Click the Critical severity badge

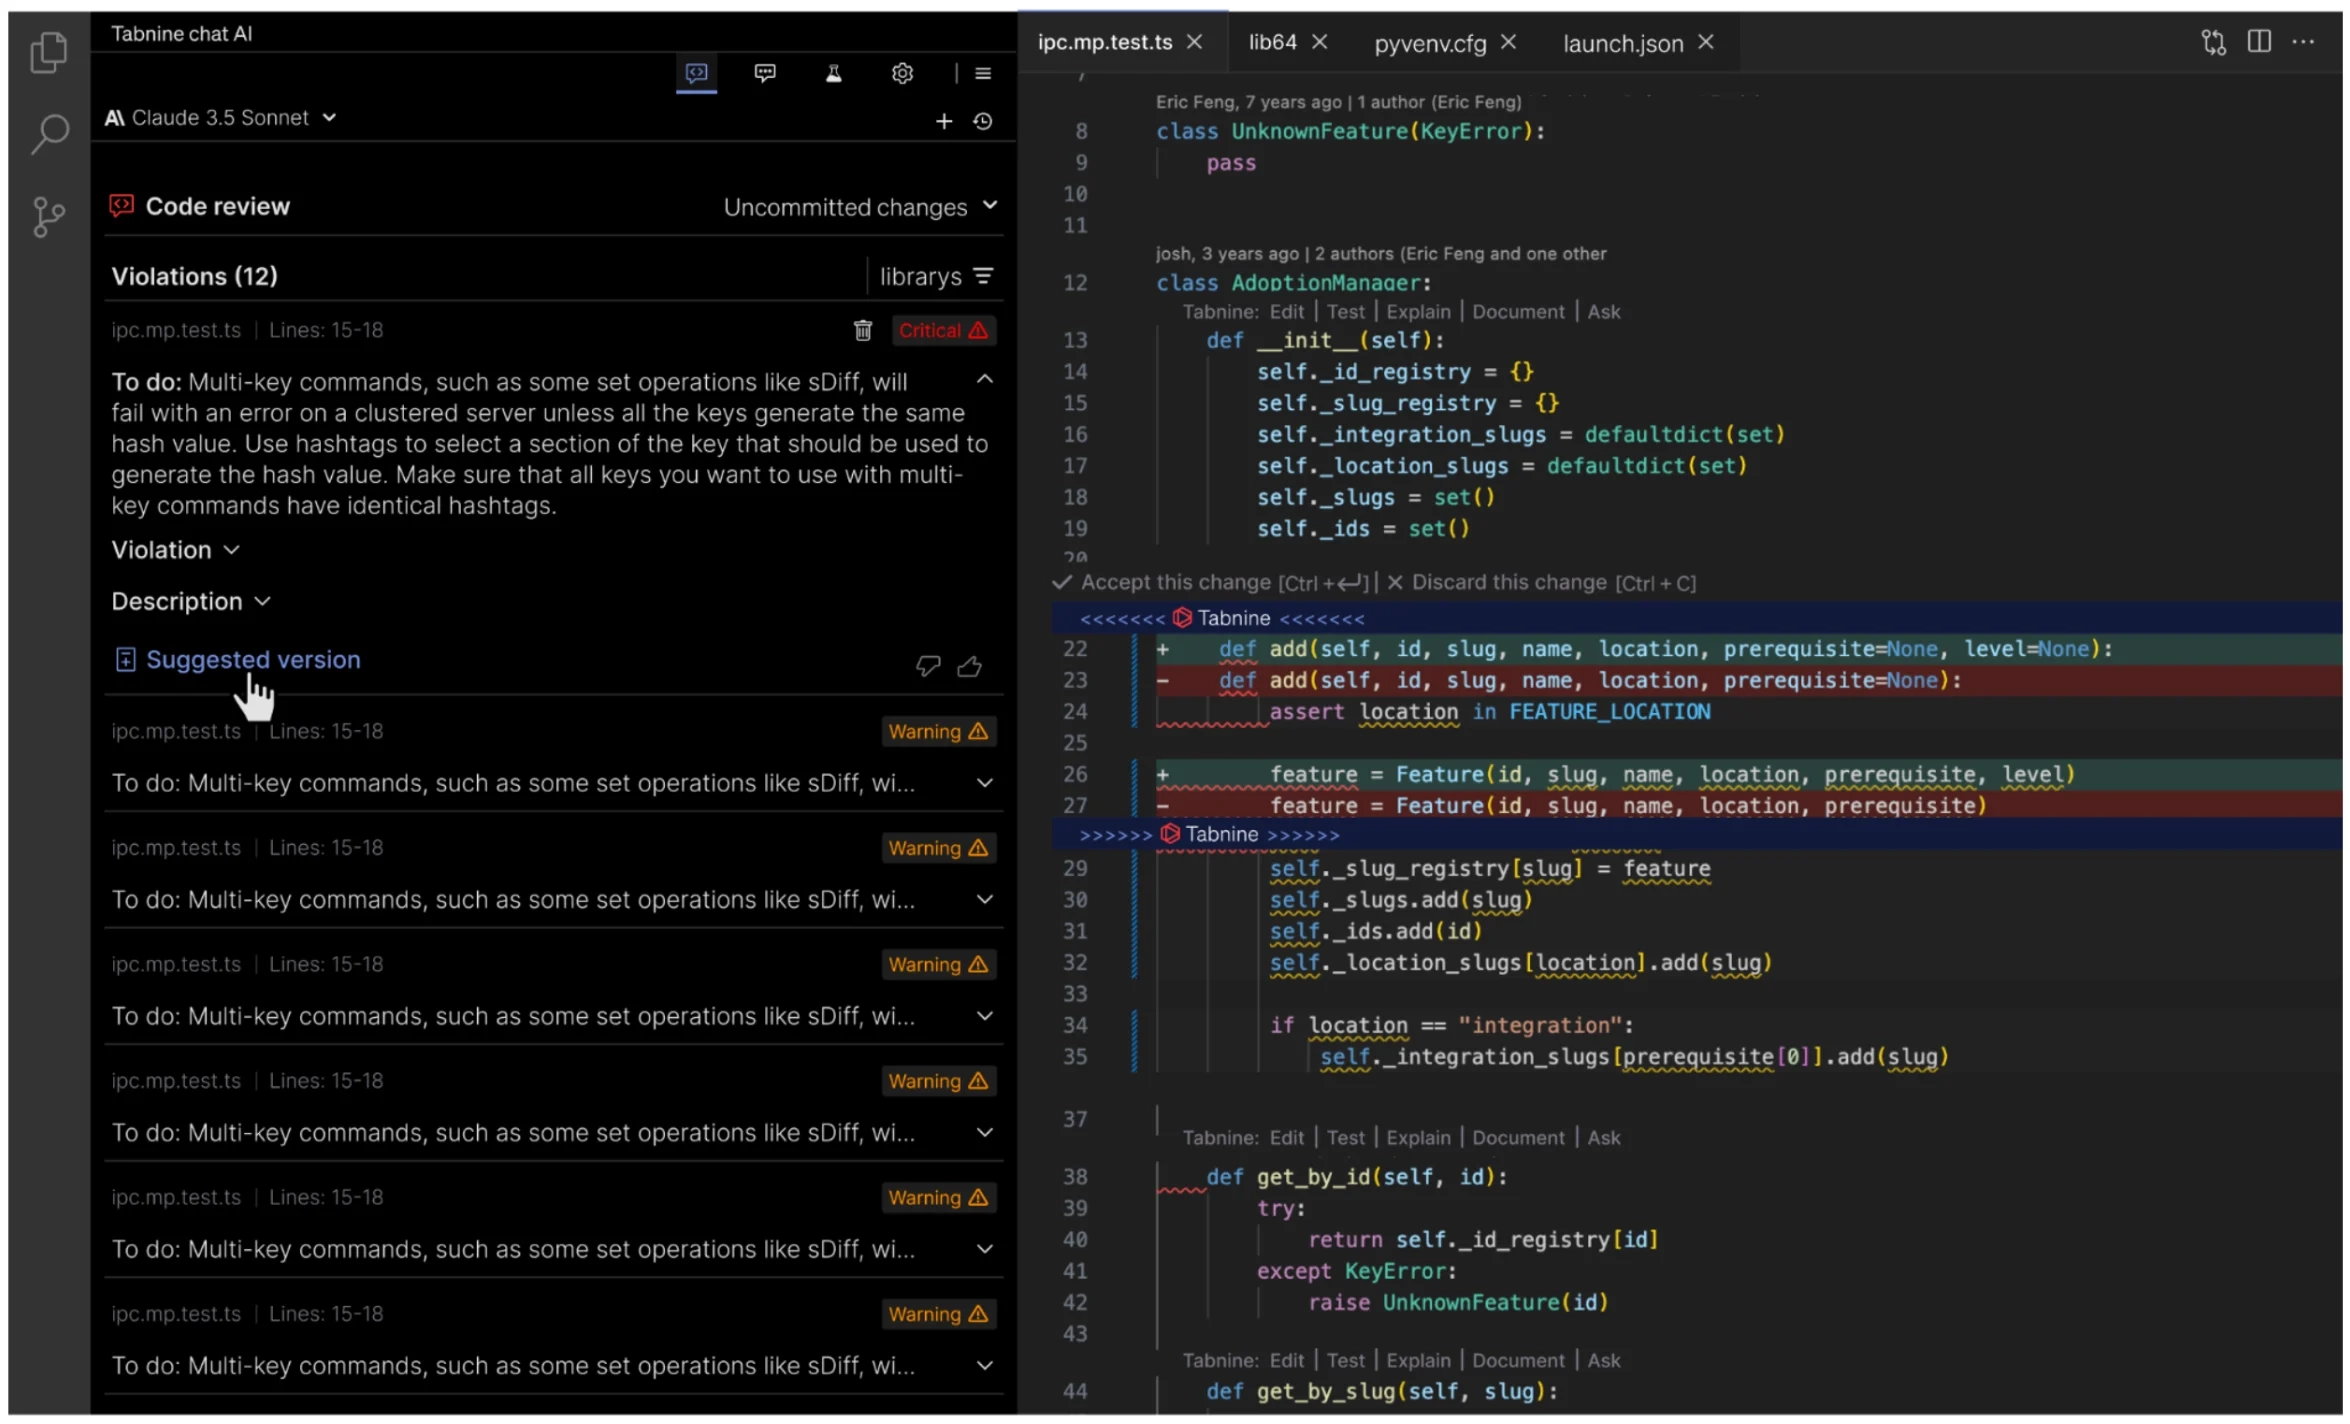click(x=942, y=330)
